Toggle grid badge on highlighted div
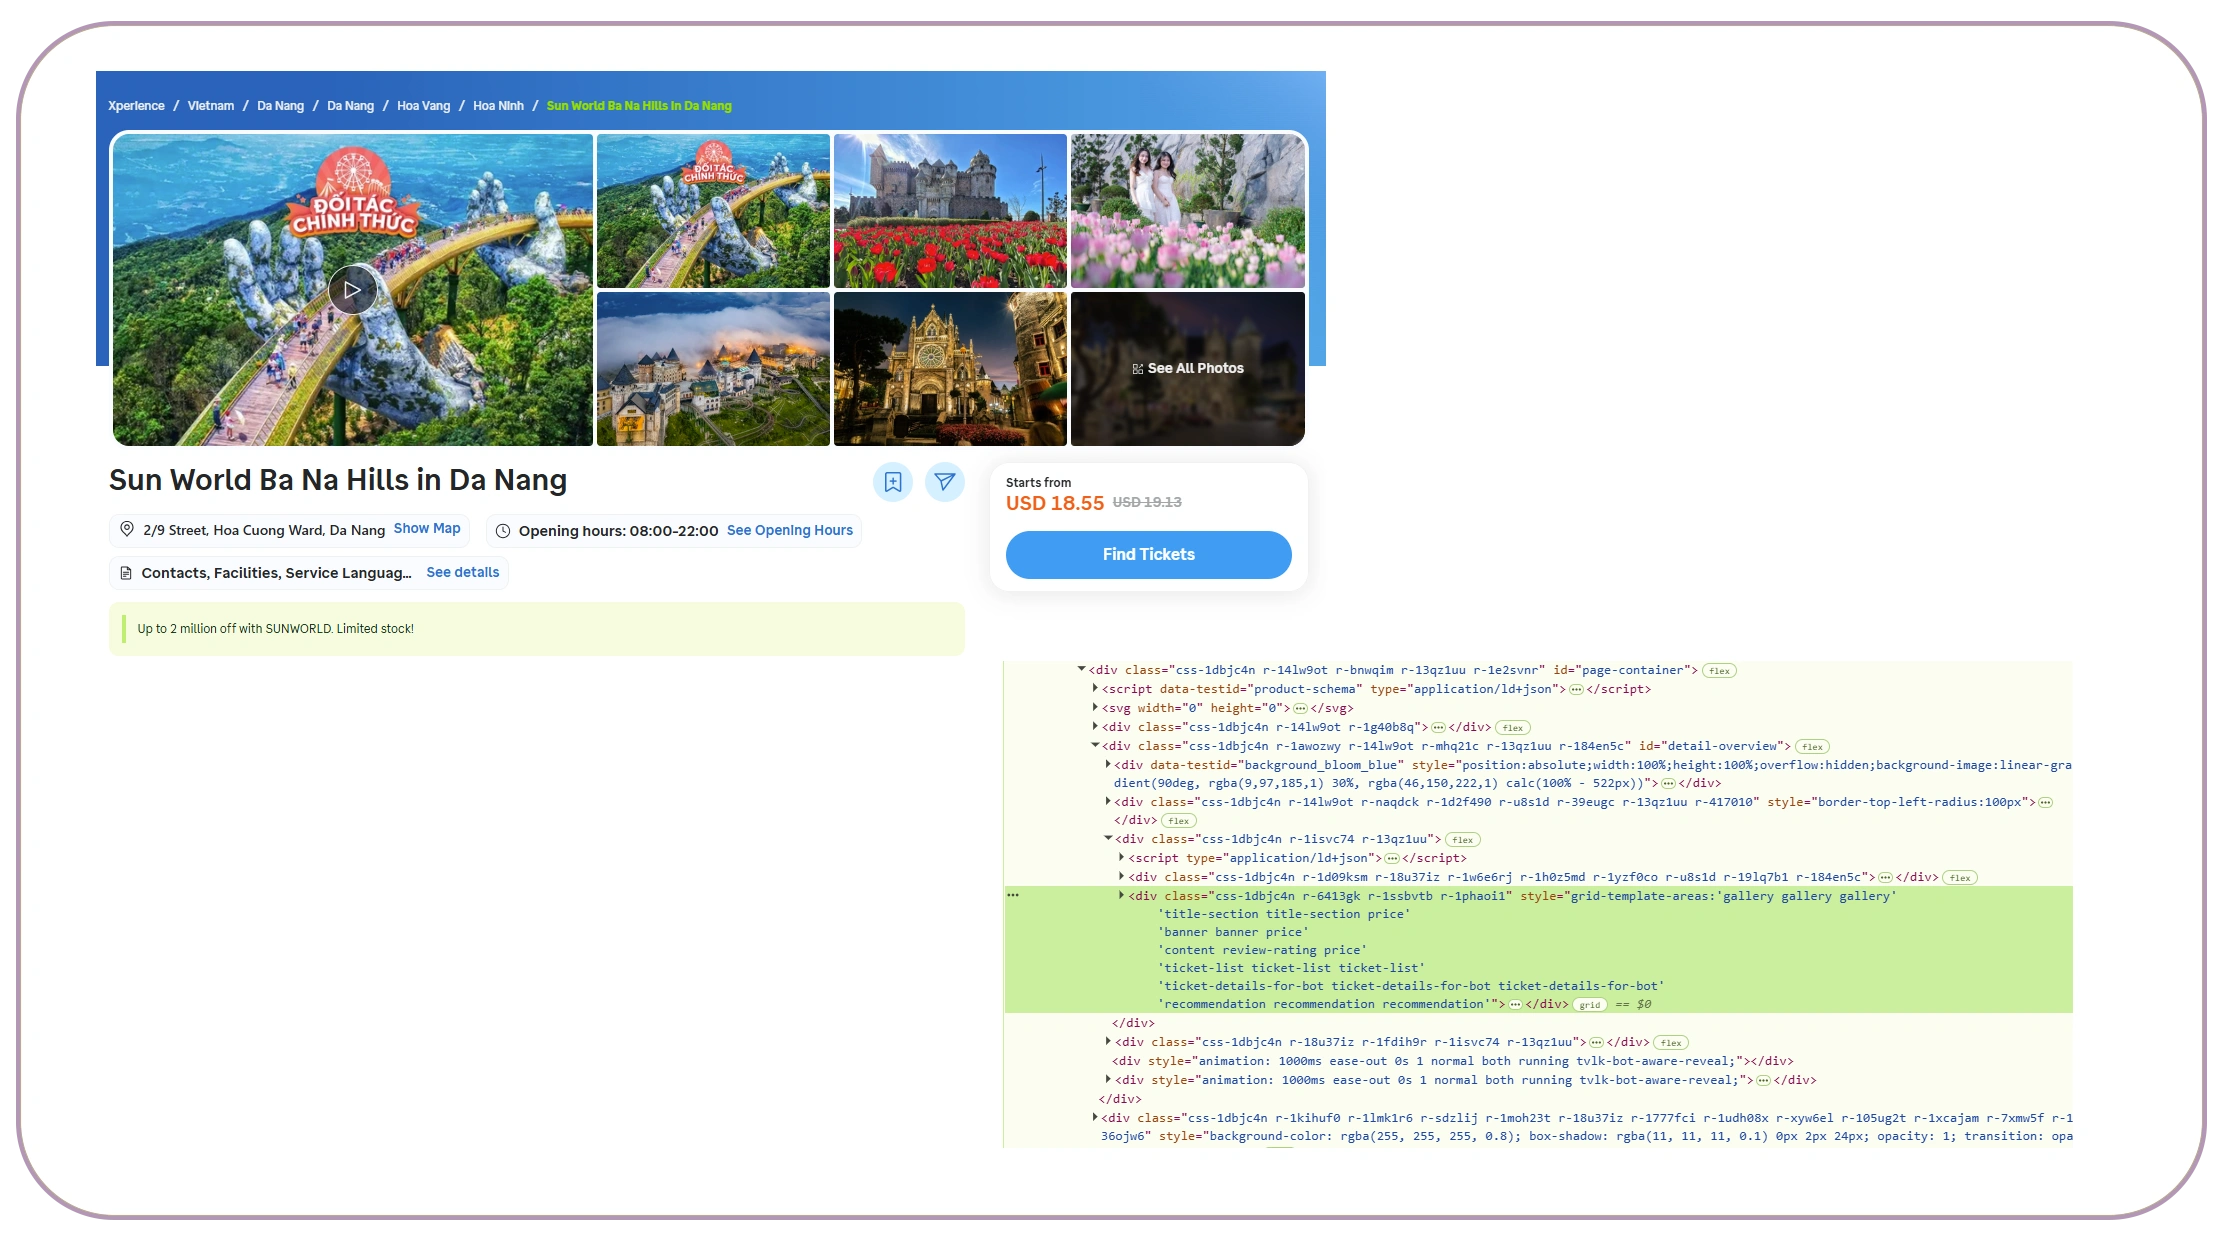 coord(1590,1005)
